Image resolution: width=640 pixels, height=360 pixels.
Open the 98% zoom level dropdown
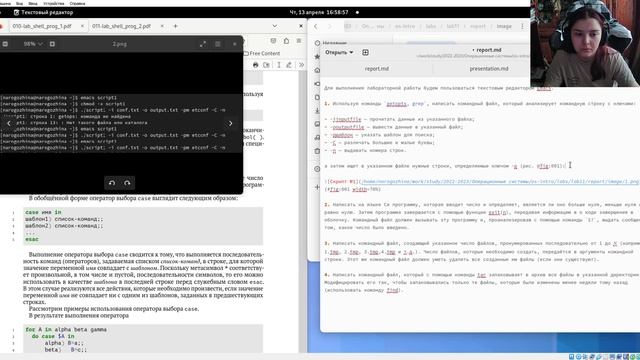[x=33, y=44]
